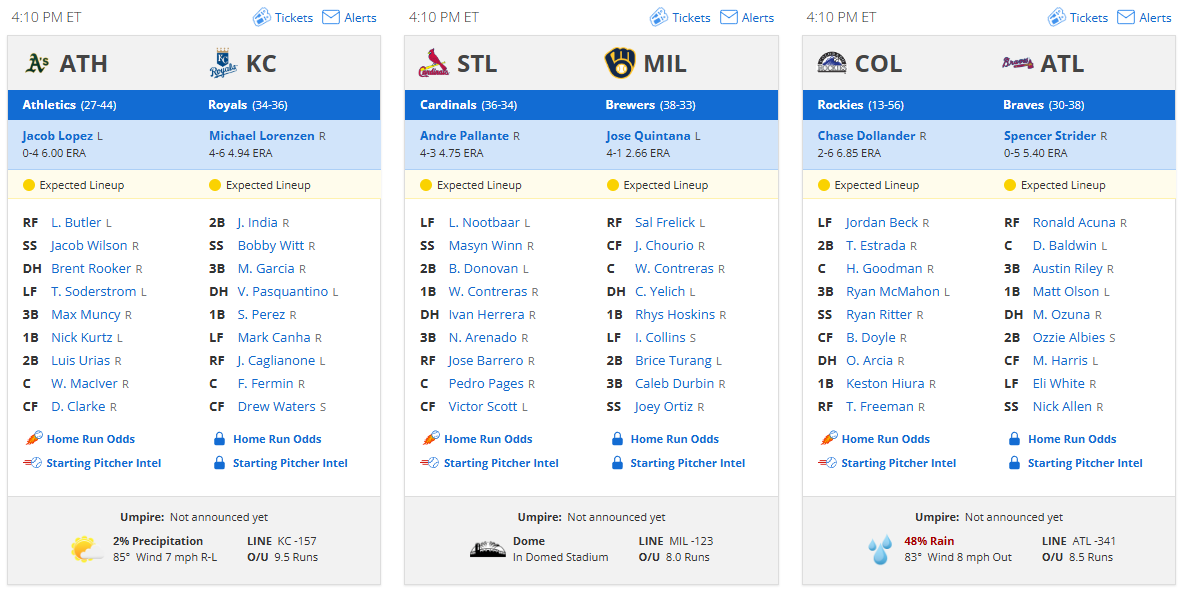Click the Alerts envelope icon for STL-MIL game
This screenshot has width=1184, height=594.
pos(729,17)
